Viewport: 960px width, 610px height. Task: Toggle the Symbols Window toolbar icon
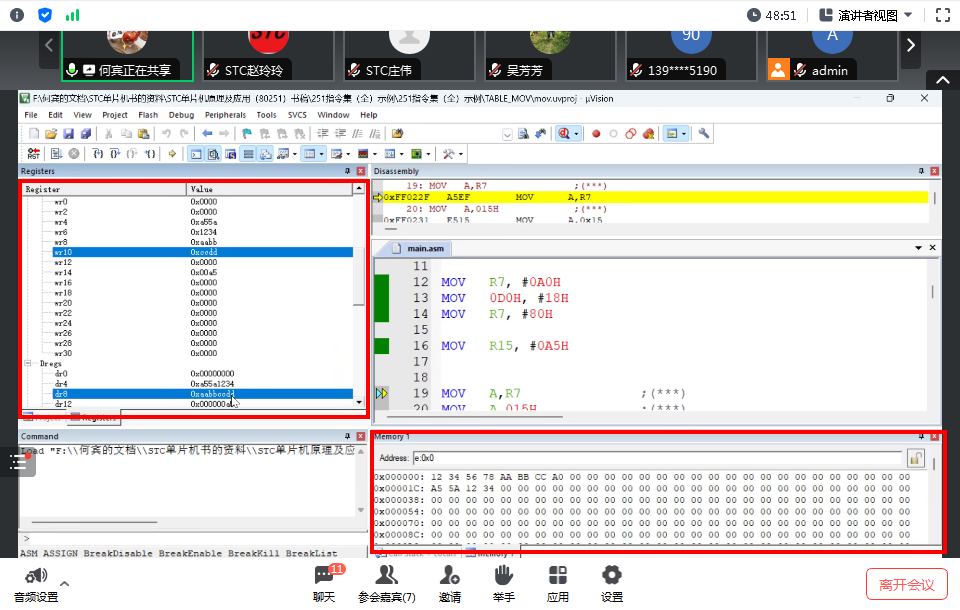[x=231, y=154]
